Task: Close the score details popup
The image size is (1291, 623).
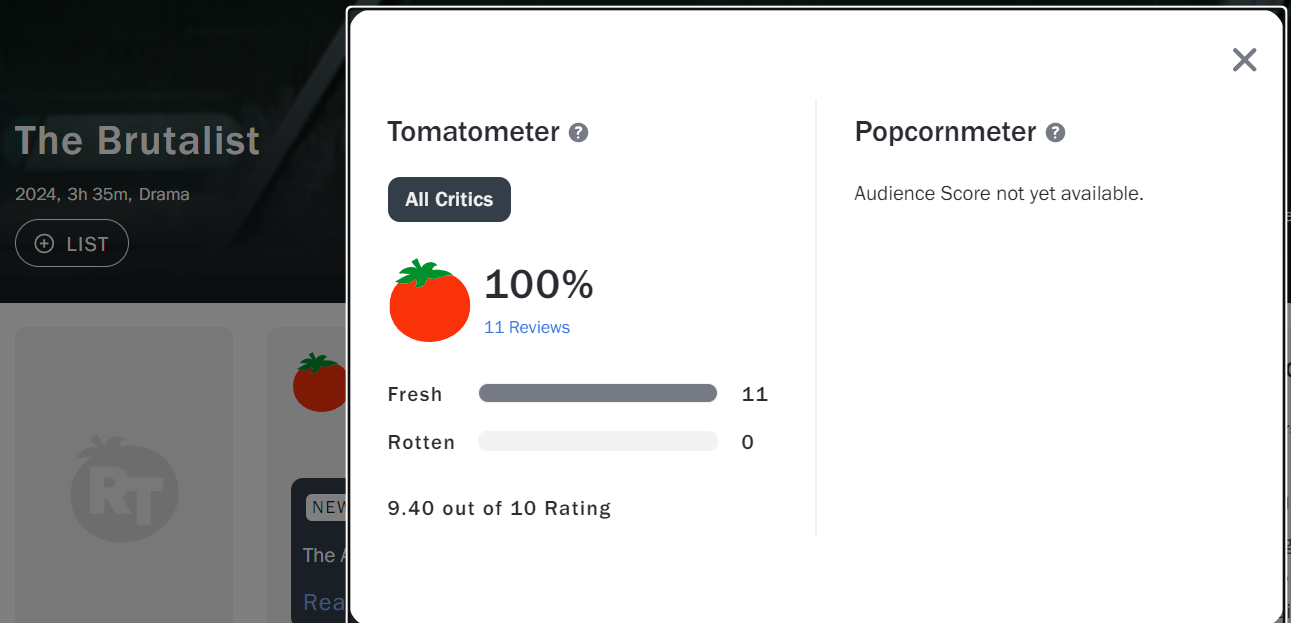Action: 1244,60
